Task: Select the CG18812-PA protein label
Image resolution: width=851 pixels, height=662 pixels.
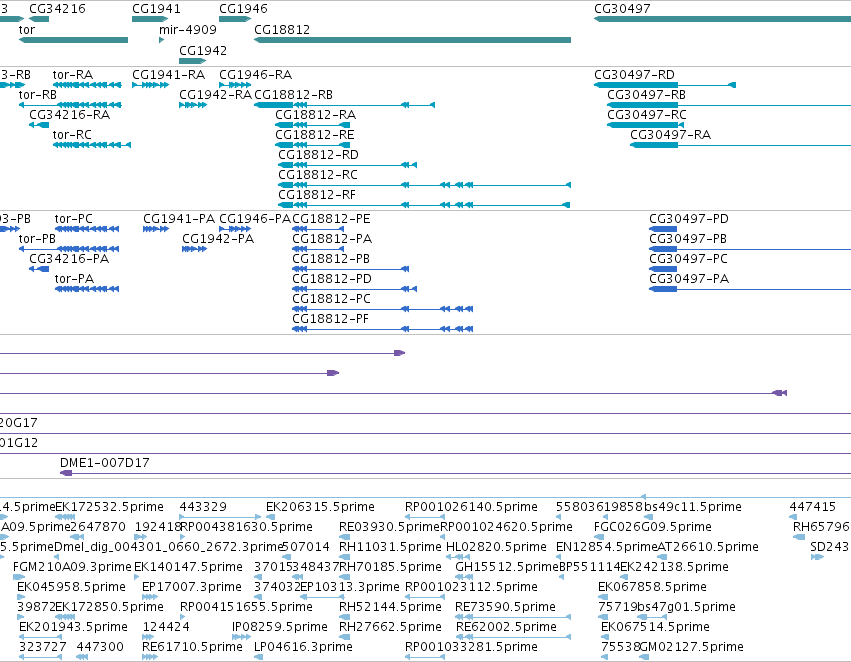Action: (332, 239)
